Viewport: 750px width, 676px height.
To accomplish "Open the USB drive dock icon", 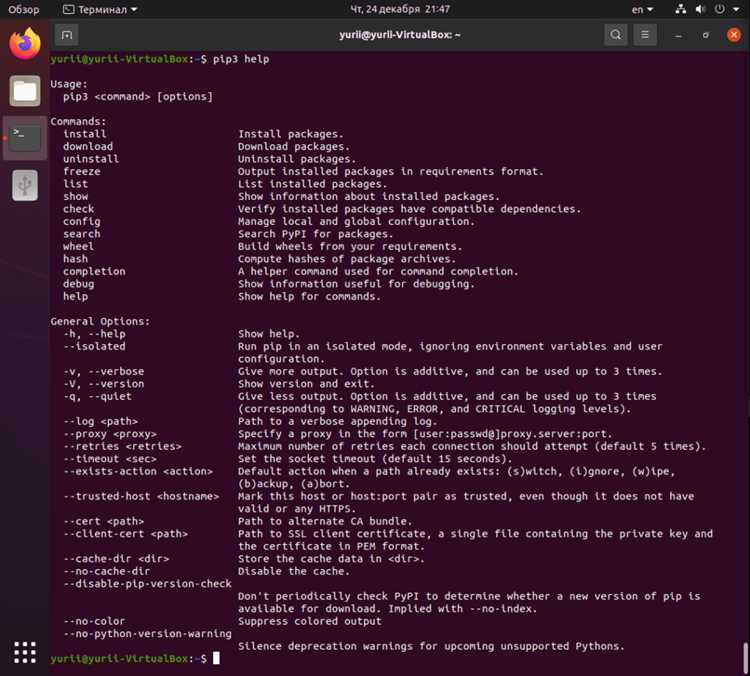I will tap(25, 185).
